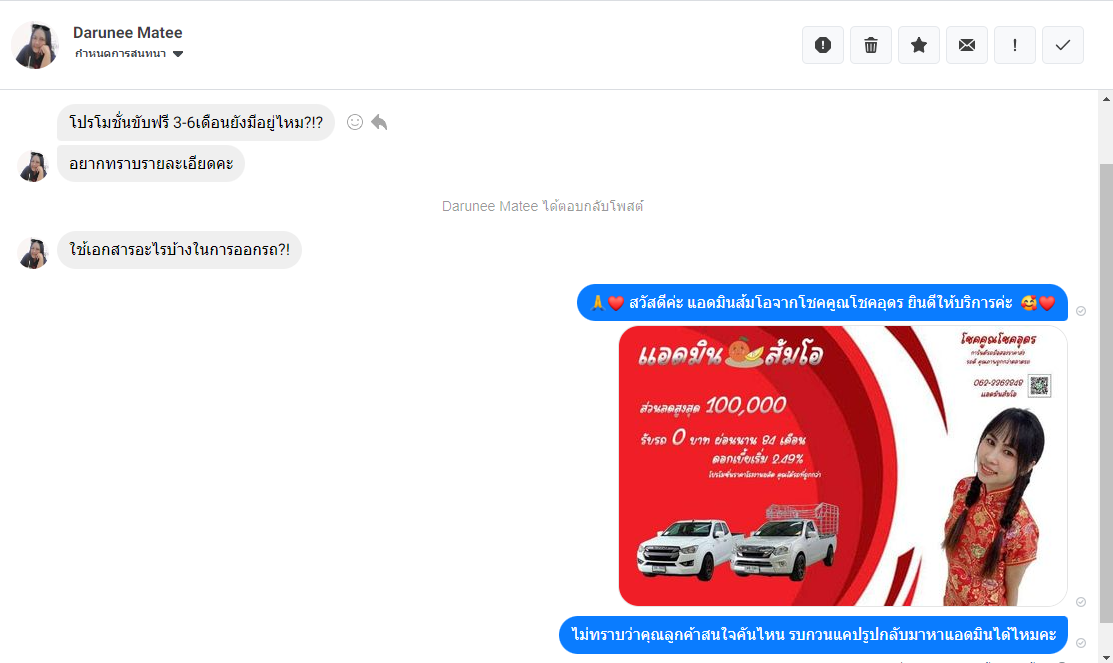View Darunee Matee's header profile picture
This screenshot has width=1113, height=663.
tap(35, 45)
